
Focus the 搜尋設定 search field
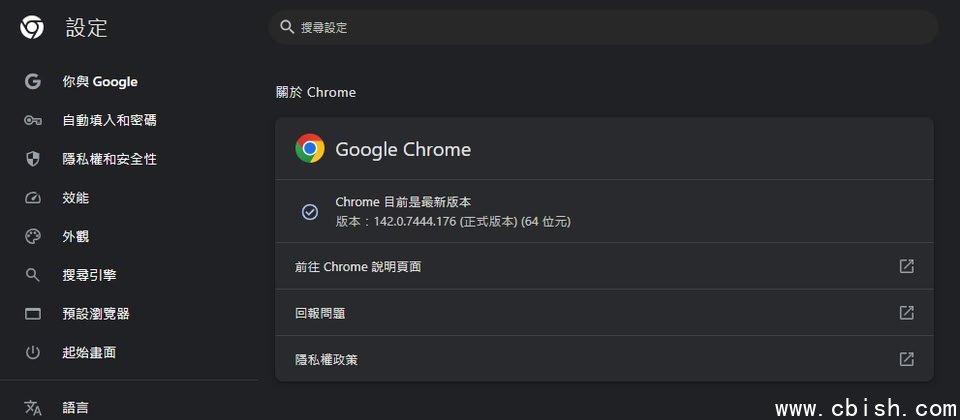600,28
